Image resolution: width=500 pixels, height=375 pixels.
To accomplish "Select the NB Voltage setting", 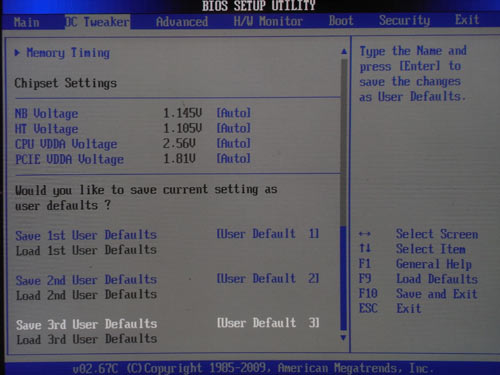I will click(x=46, y=113).
